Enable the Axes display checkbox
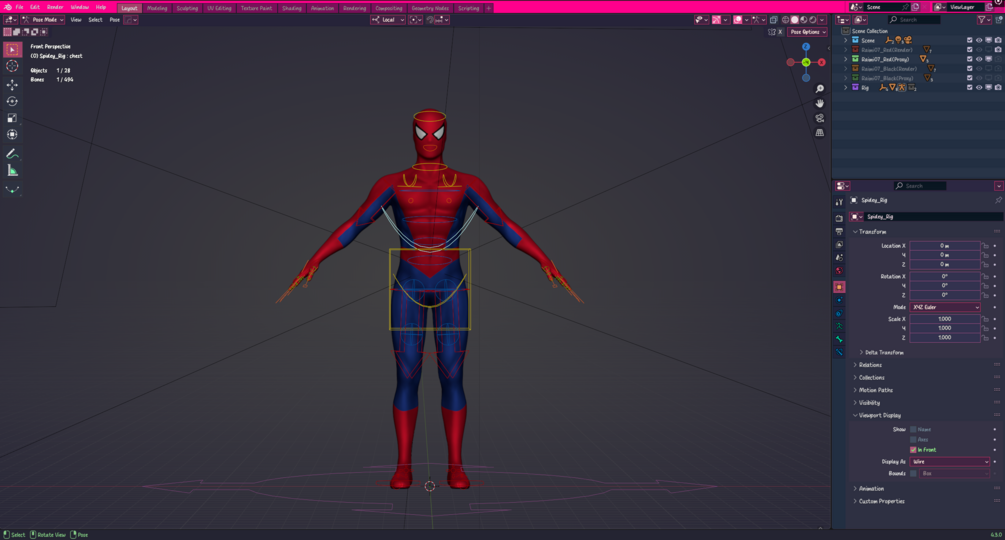This screenshot has width=1005, height=540. [913, 439]
